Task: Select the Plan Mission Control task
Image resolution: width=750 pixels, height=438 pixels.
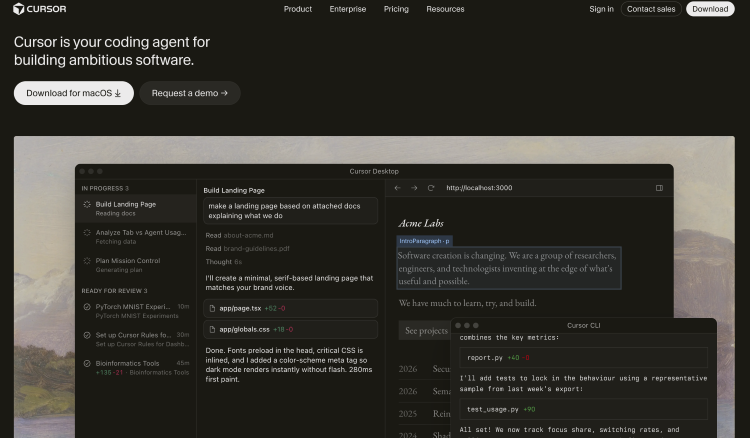Action: [136, 265]
